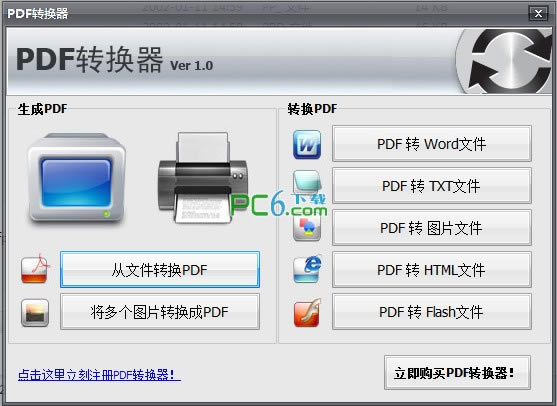Click the image file icon beside PDF转图片
The width and height of the screenshot is (557, 406).
(307, 228)
